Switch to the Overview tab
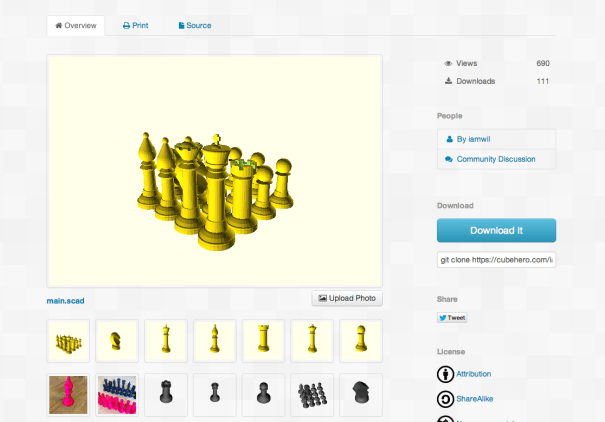This screenshot has width=605, height=422. (76, 25)
